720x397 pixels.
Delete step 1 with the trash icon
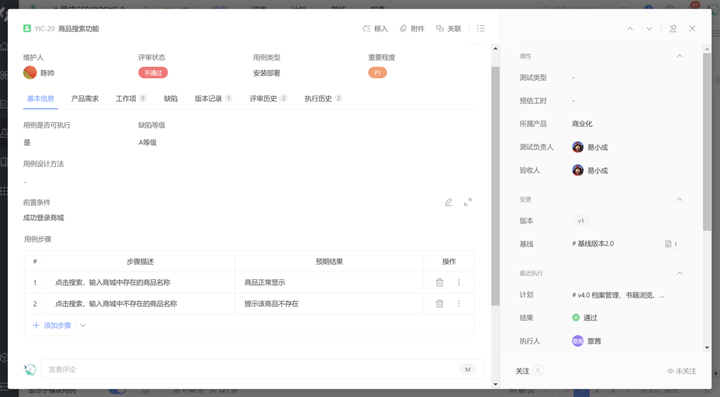tap(439, 282)
